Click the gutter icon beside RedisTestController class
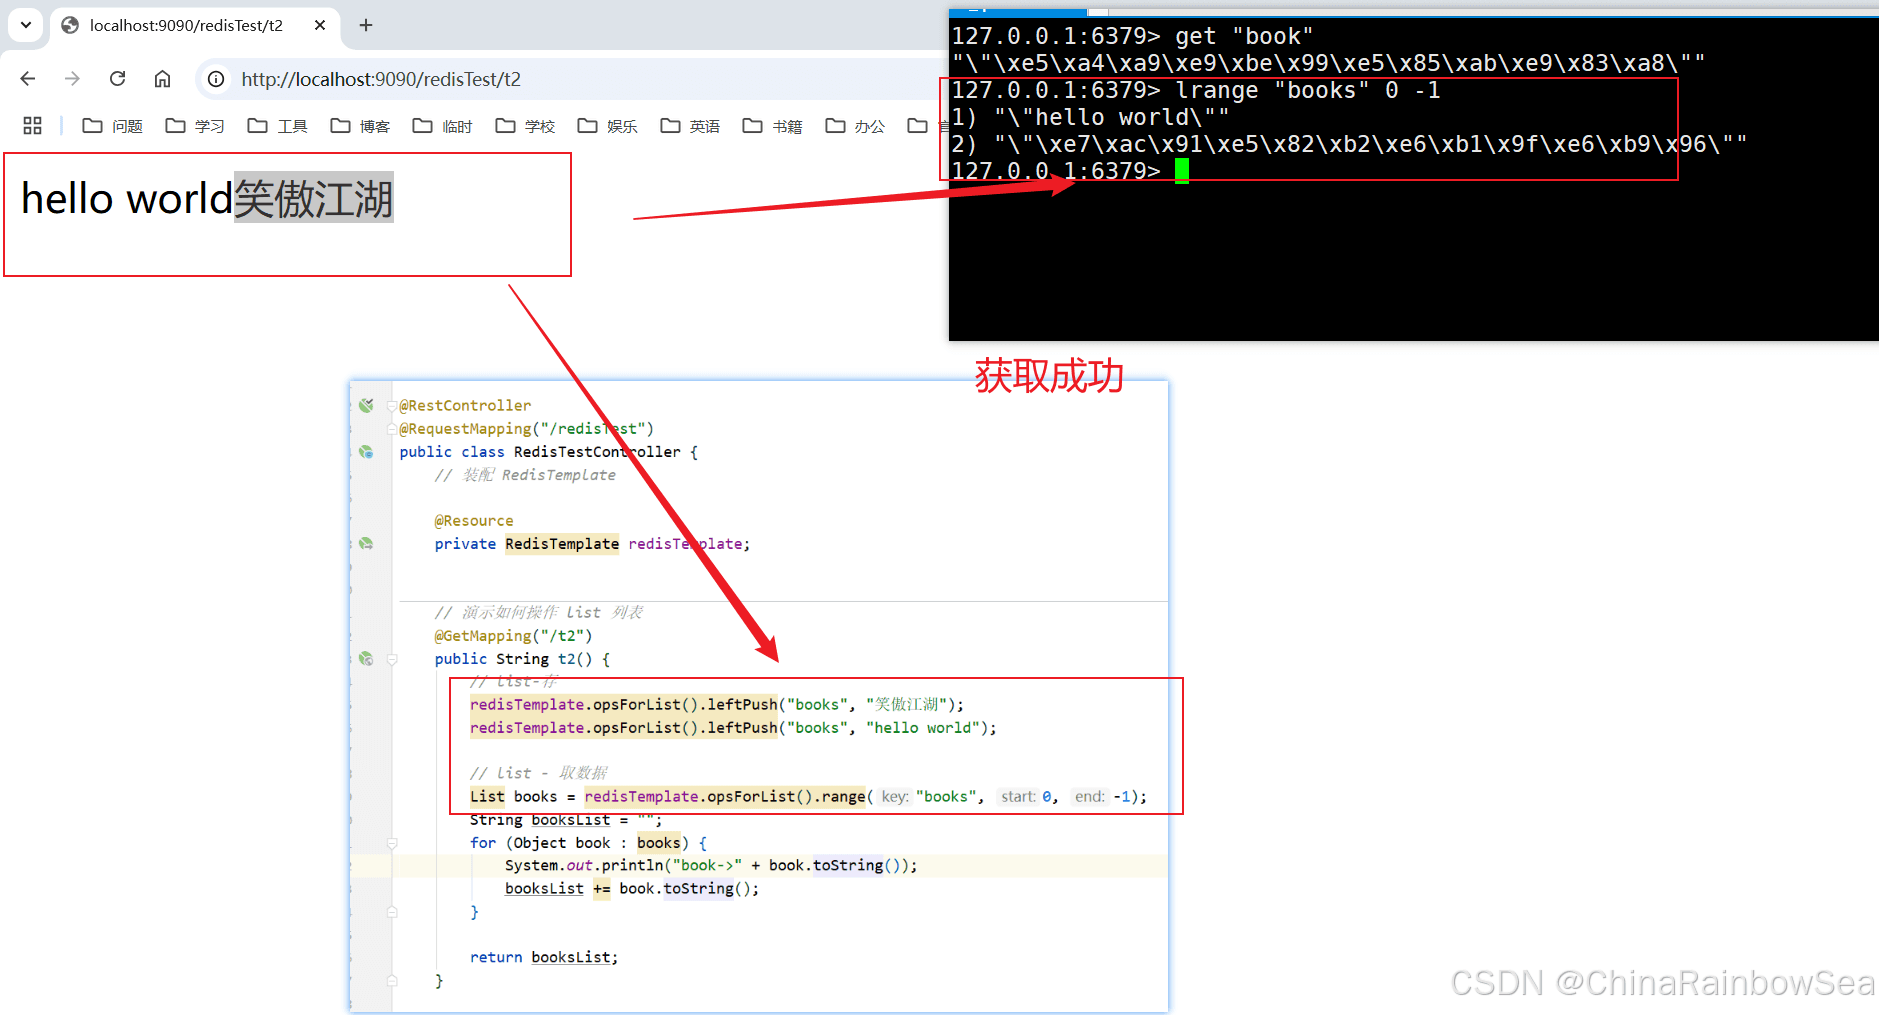 tap(366, 452)
